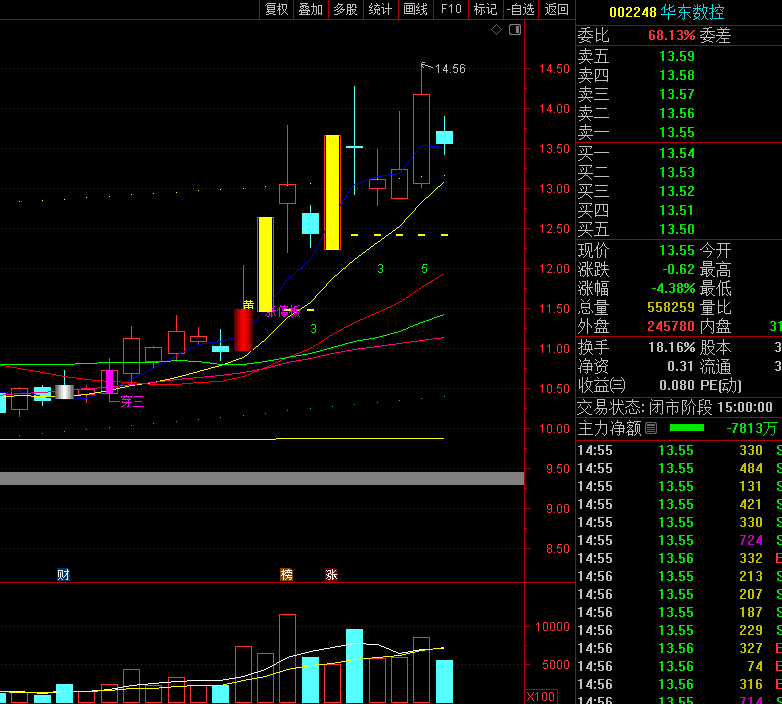Select the 多股 multi-stock button
The image size is (782, 704).
(x=346, y=9)
